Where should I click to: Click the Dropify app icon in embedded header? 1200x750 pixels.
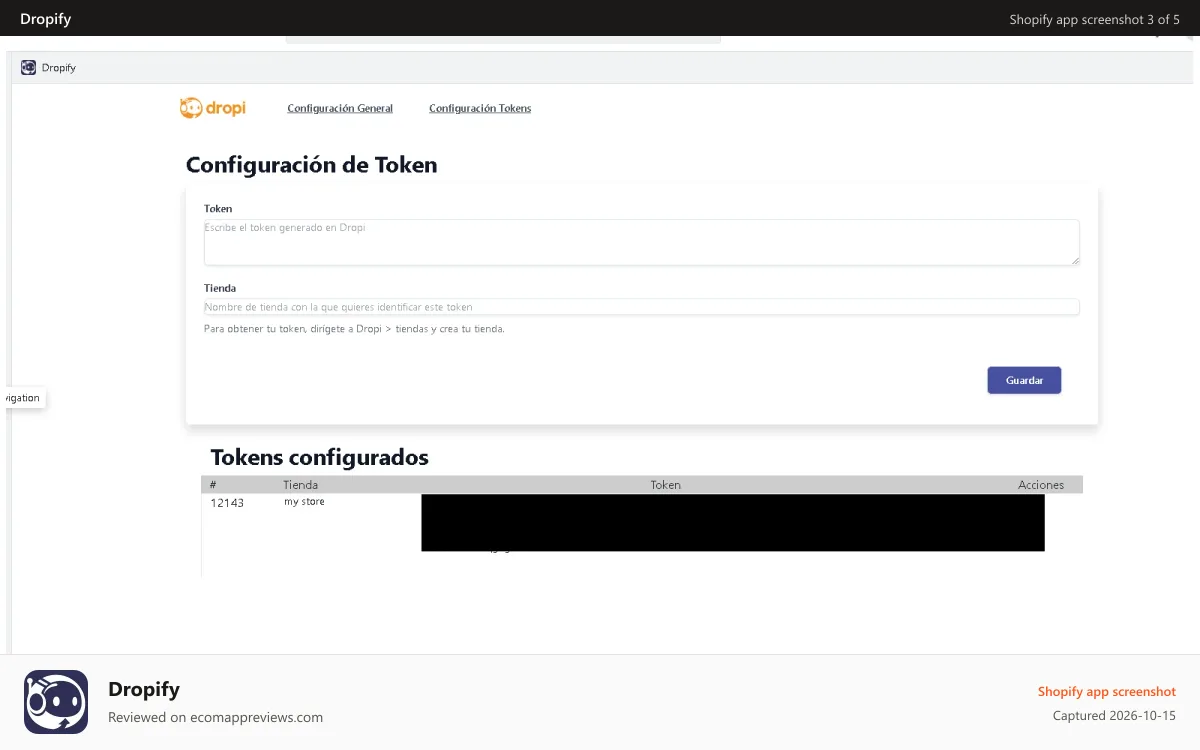[x=28, y=68]
